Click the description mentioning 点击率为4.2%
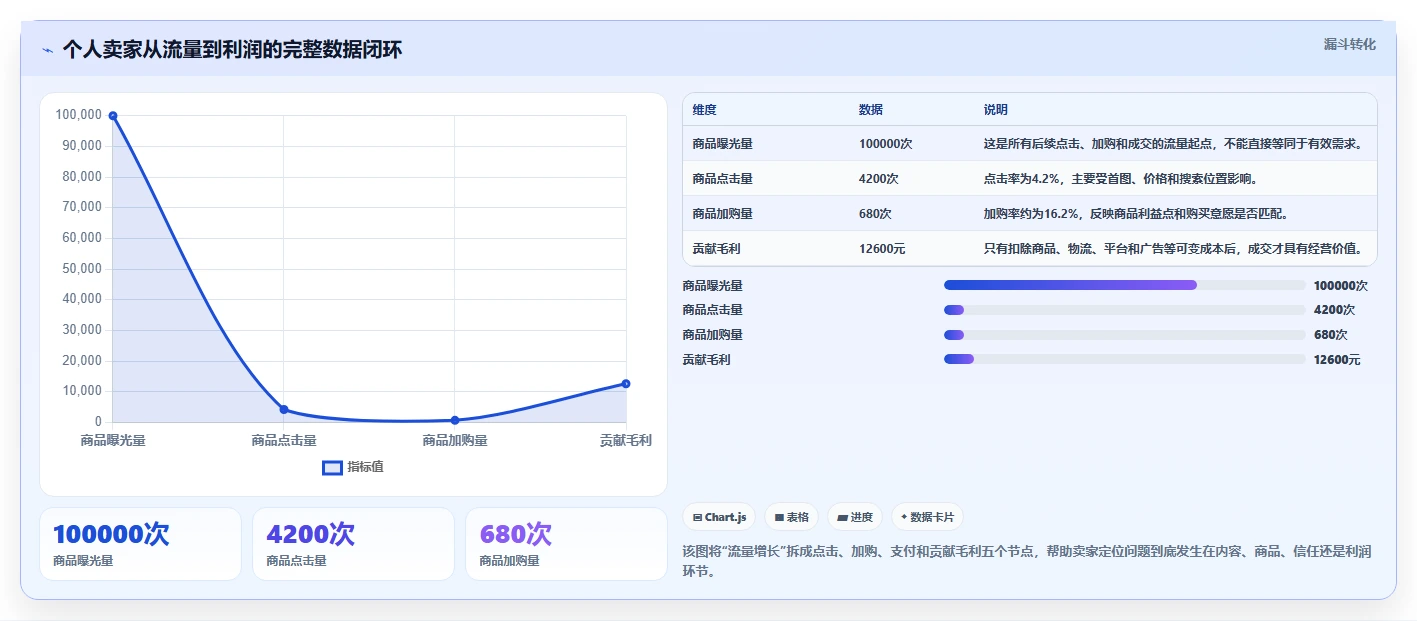The height and width of the screenshot is (621, 1417). [x=1121, y=179]
